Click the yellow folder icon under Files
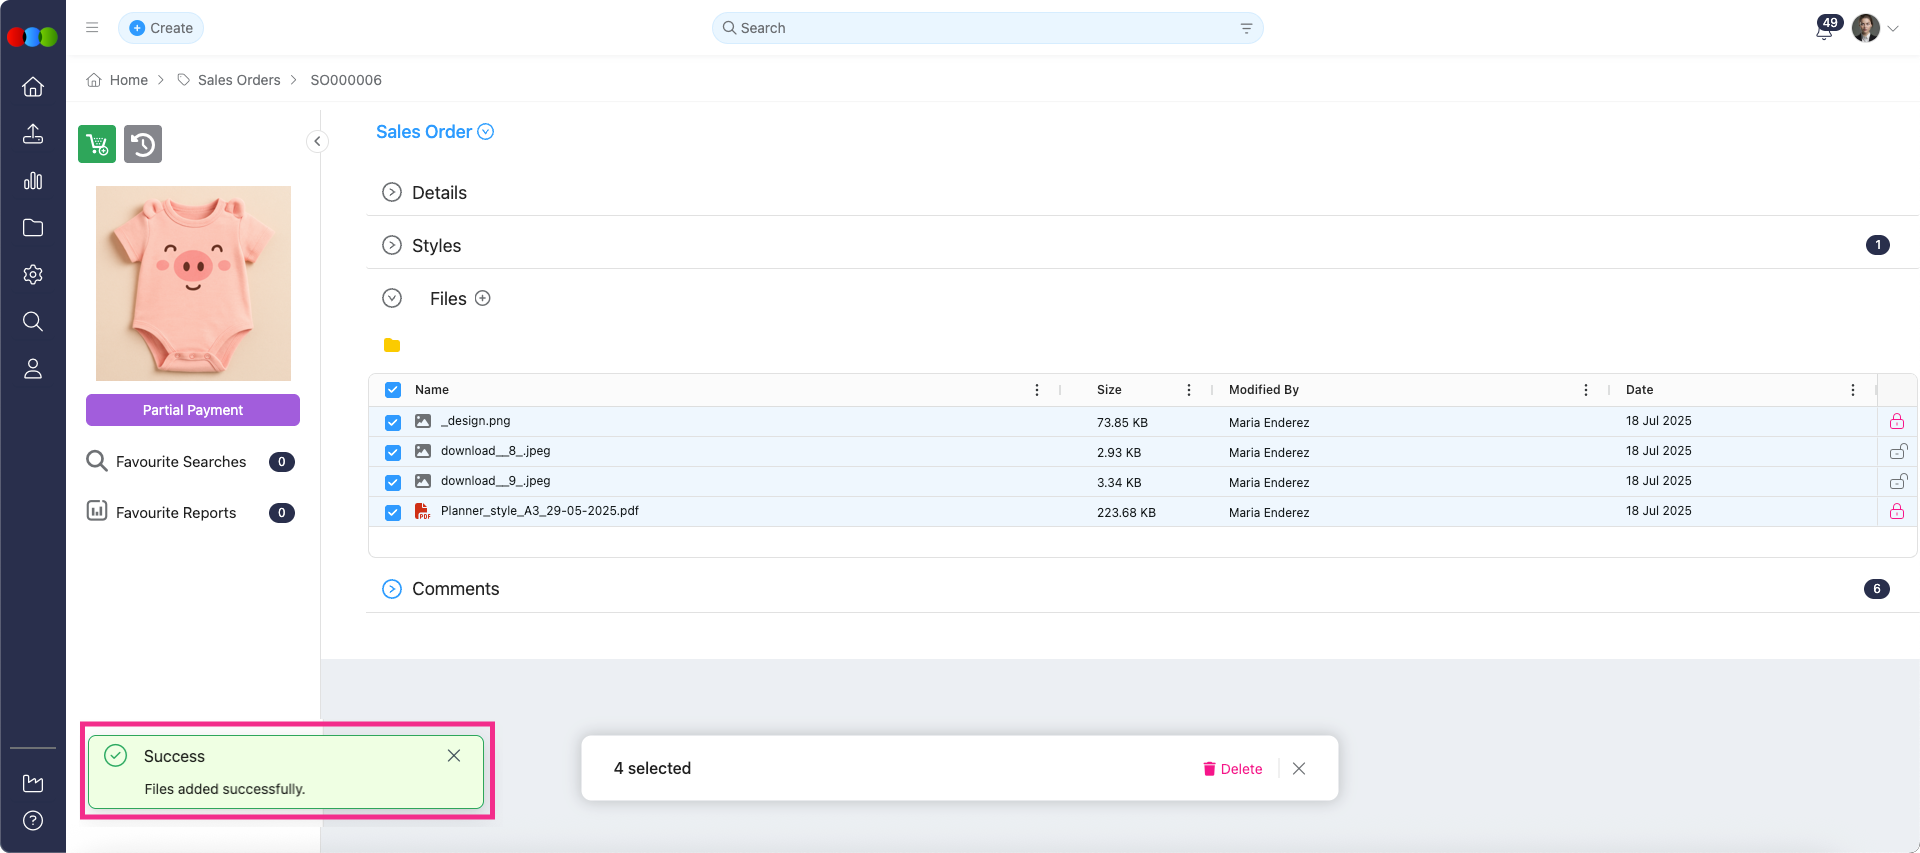Screen dimensions: 1920x853 [x=392, y=345]
